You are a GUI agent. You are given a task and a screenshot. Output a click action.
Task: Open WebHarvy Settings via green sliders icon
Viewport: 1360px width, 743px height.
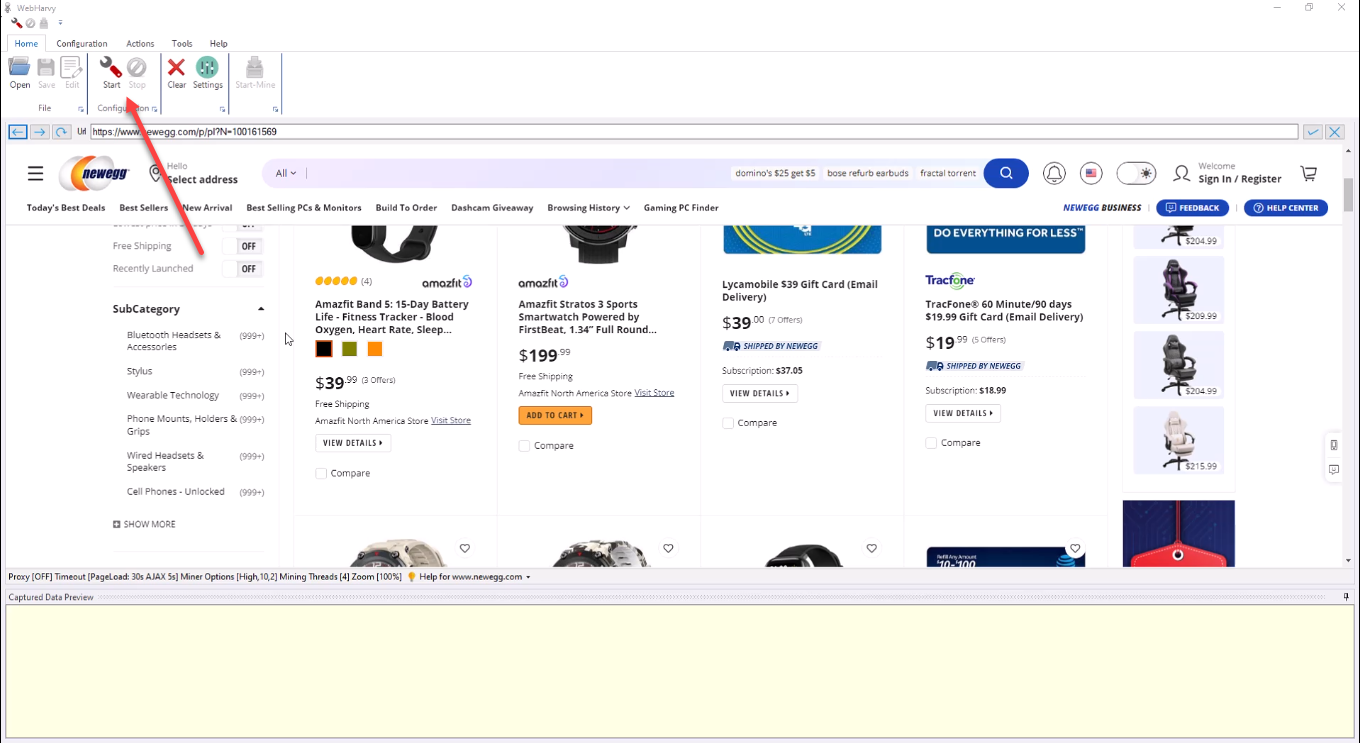click(x=207, y=68)
